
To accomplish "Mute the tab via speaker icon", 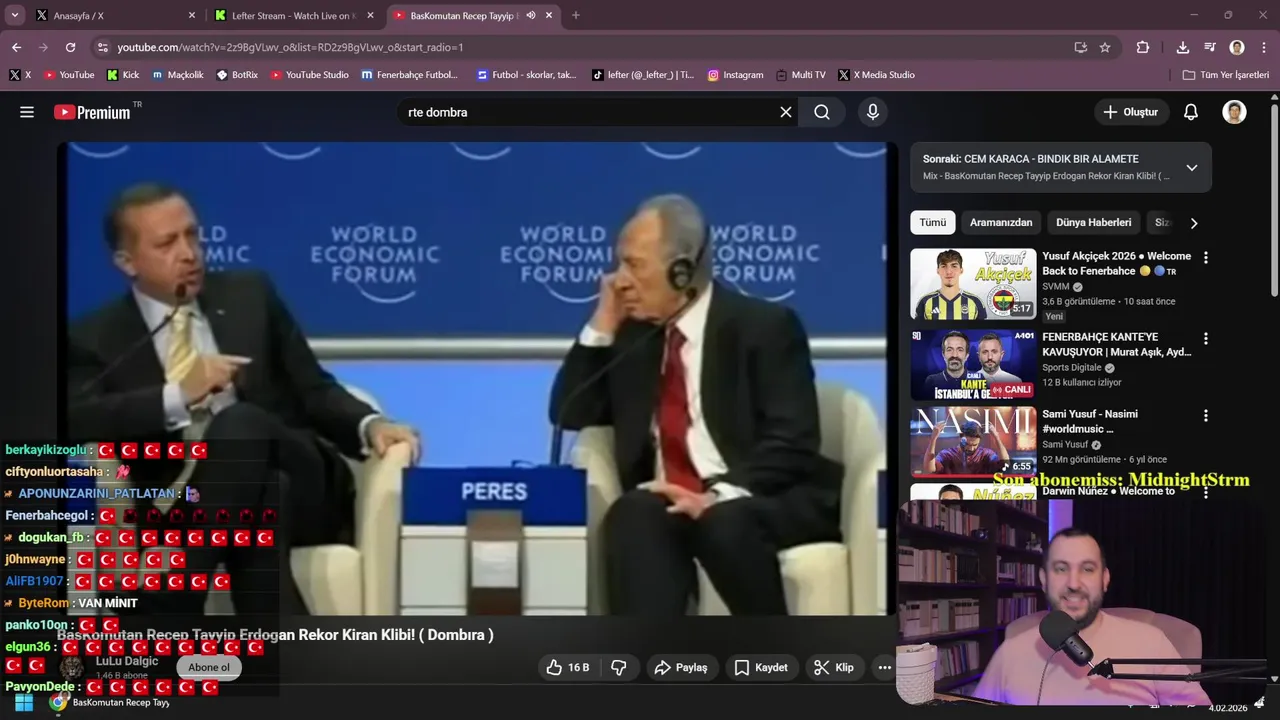I will 531,15.
